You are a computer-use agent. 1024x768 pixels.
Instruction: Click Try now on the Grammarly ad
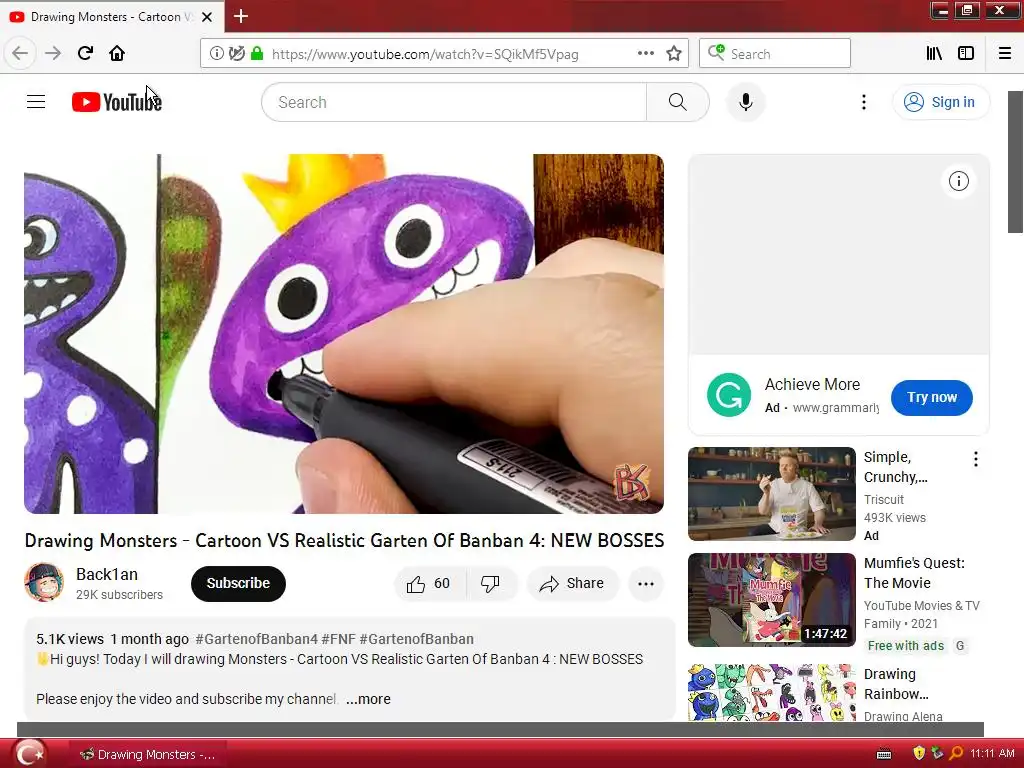pos(932,397)
